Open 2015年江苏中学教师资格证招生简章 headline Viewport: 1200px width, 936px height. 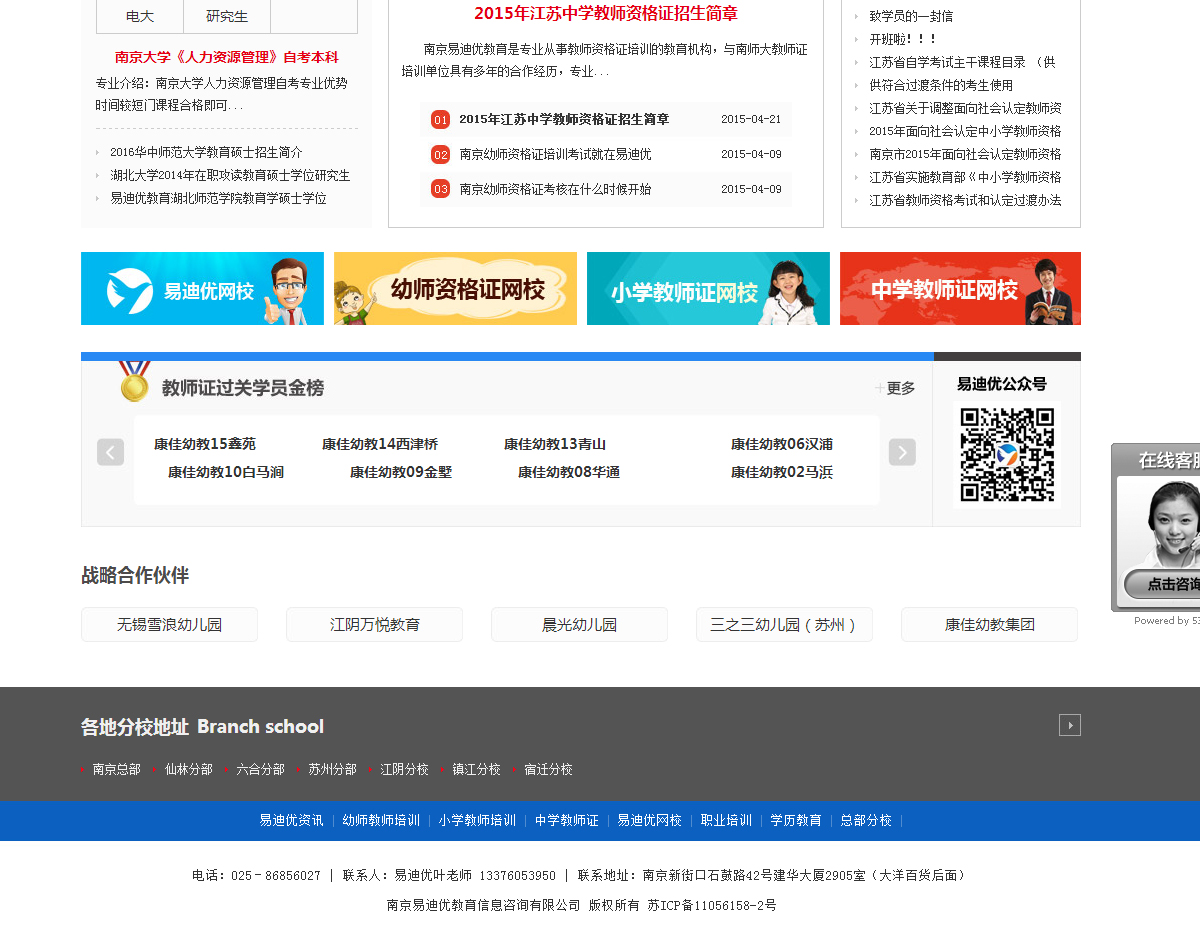point(606,14)
